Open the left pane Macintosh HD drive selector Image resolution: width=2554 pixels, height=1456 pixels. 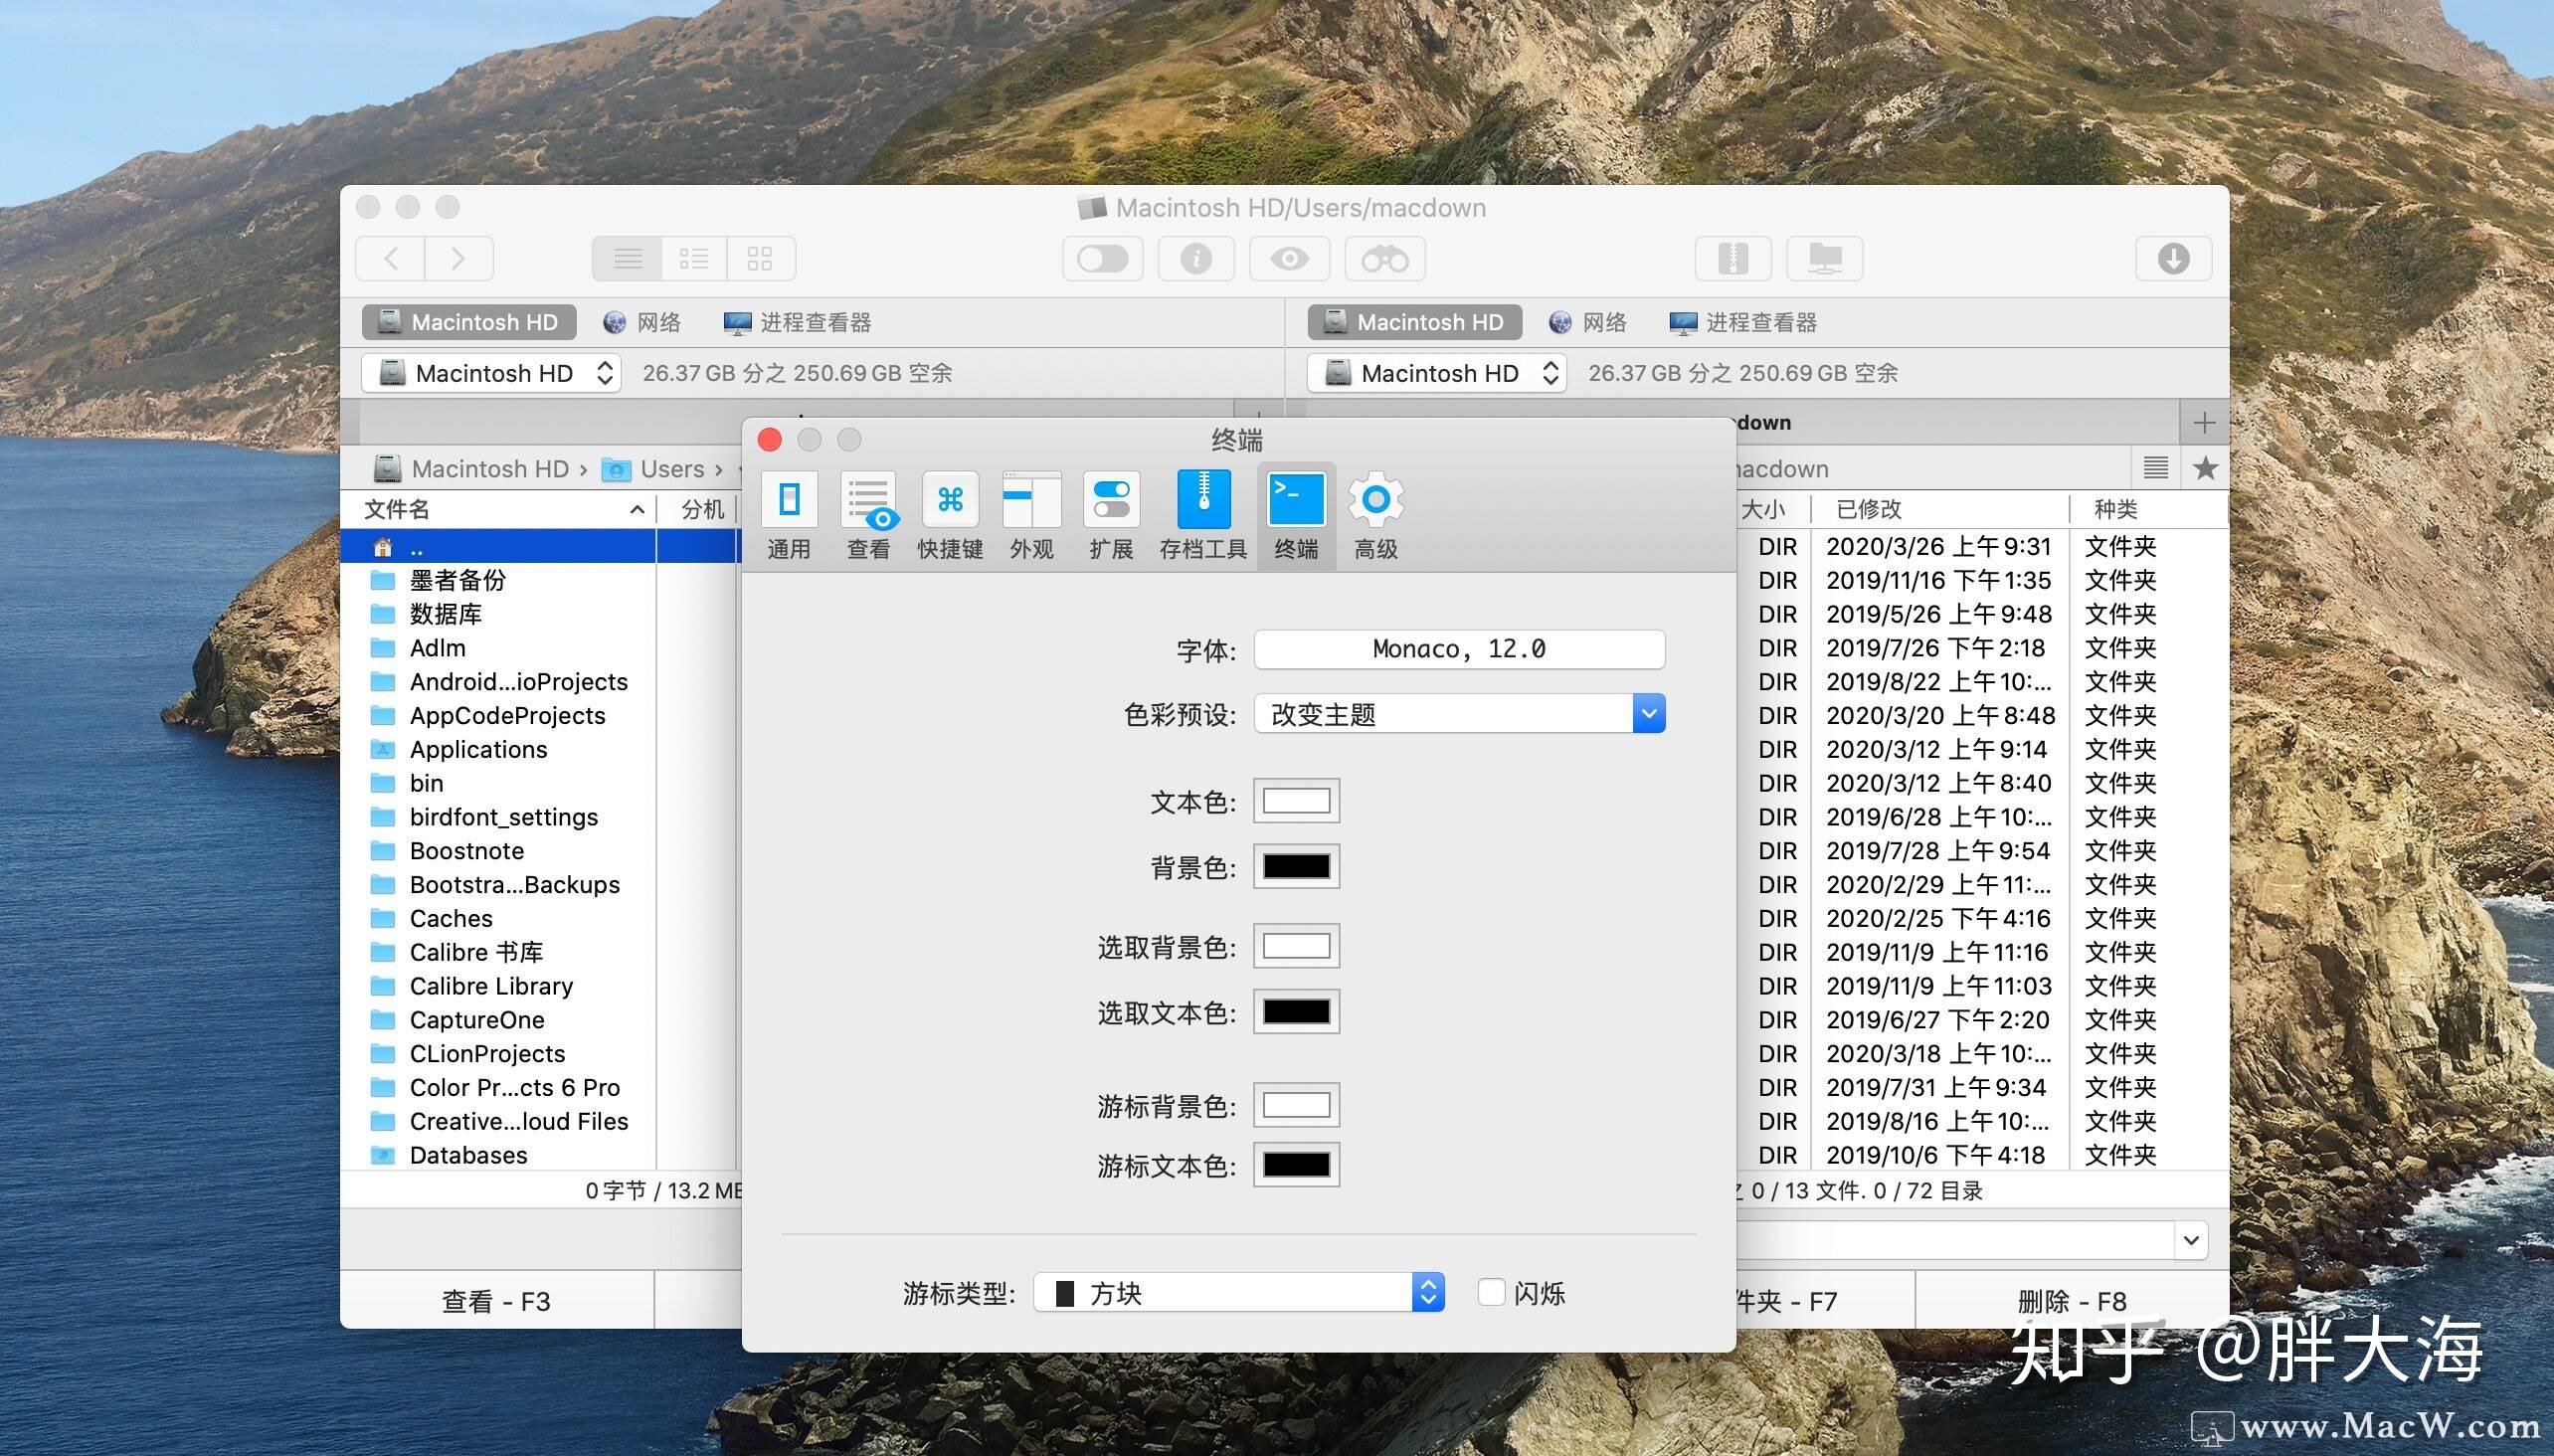pos(491,373)
